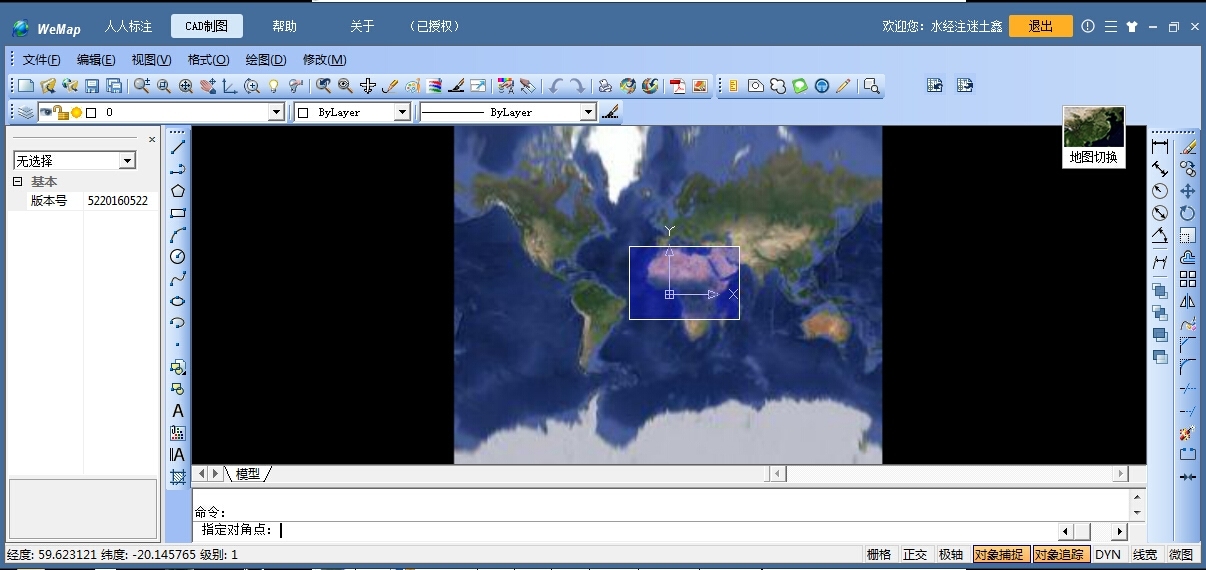
Task: Select the 模型 model tab
Action: (x=247, y=474)
